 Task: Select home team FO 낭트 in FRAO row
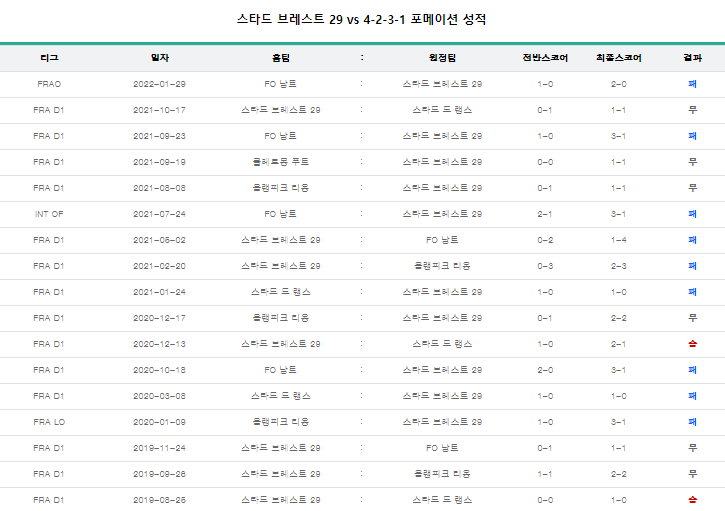(x=281, y=84)
